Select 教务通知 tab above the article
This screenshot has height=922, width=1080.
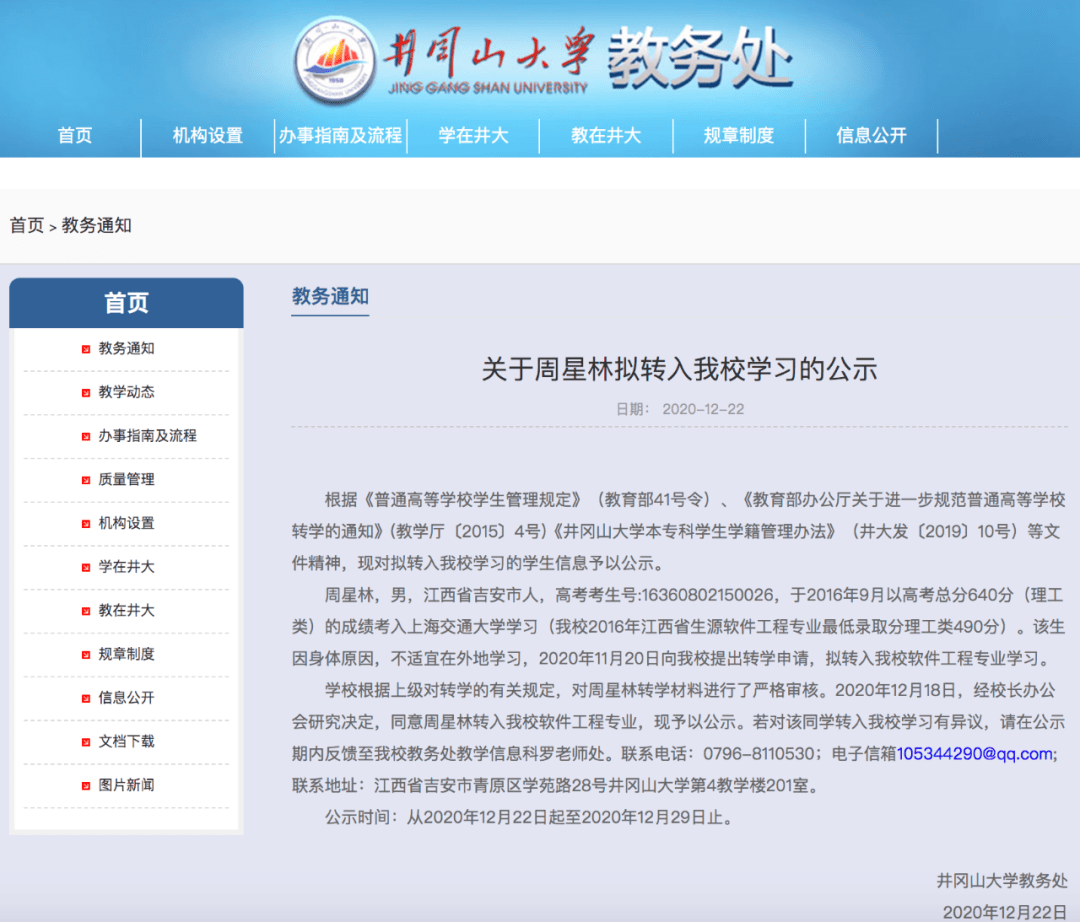(330, 293)
